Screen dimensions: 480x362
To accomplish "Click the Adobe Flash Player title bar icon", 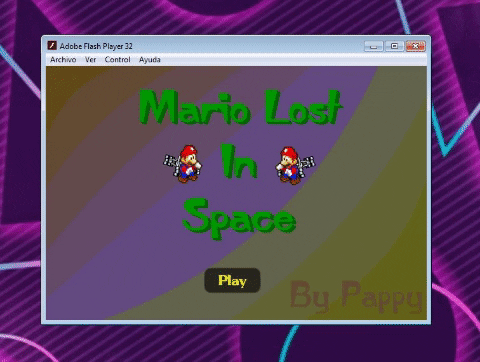I will coord(52,46).
